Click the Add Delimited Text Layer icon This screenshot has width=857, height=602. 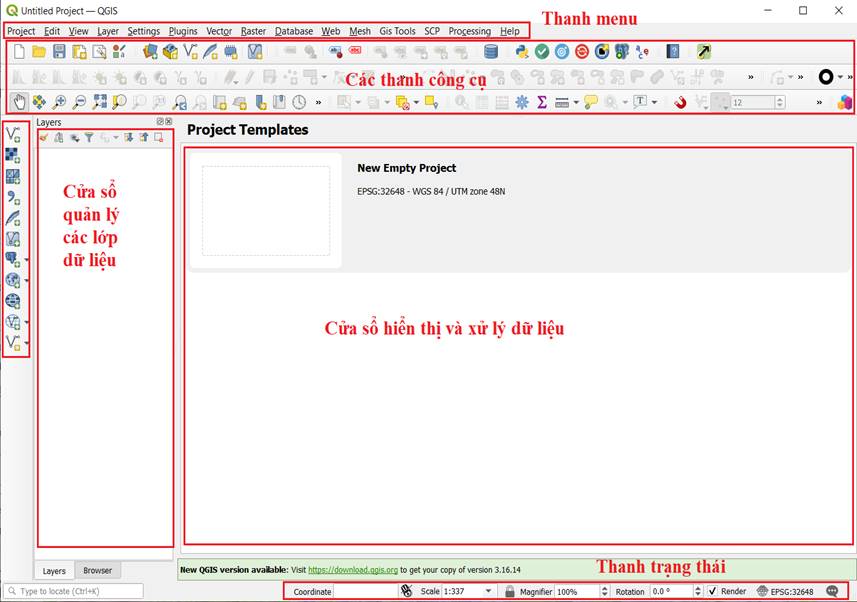13,198
